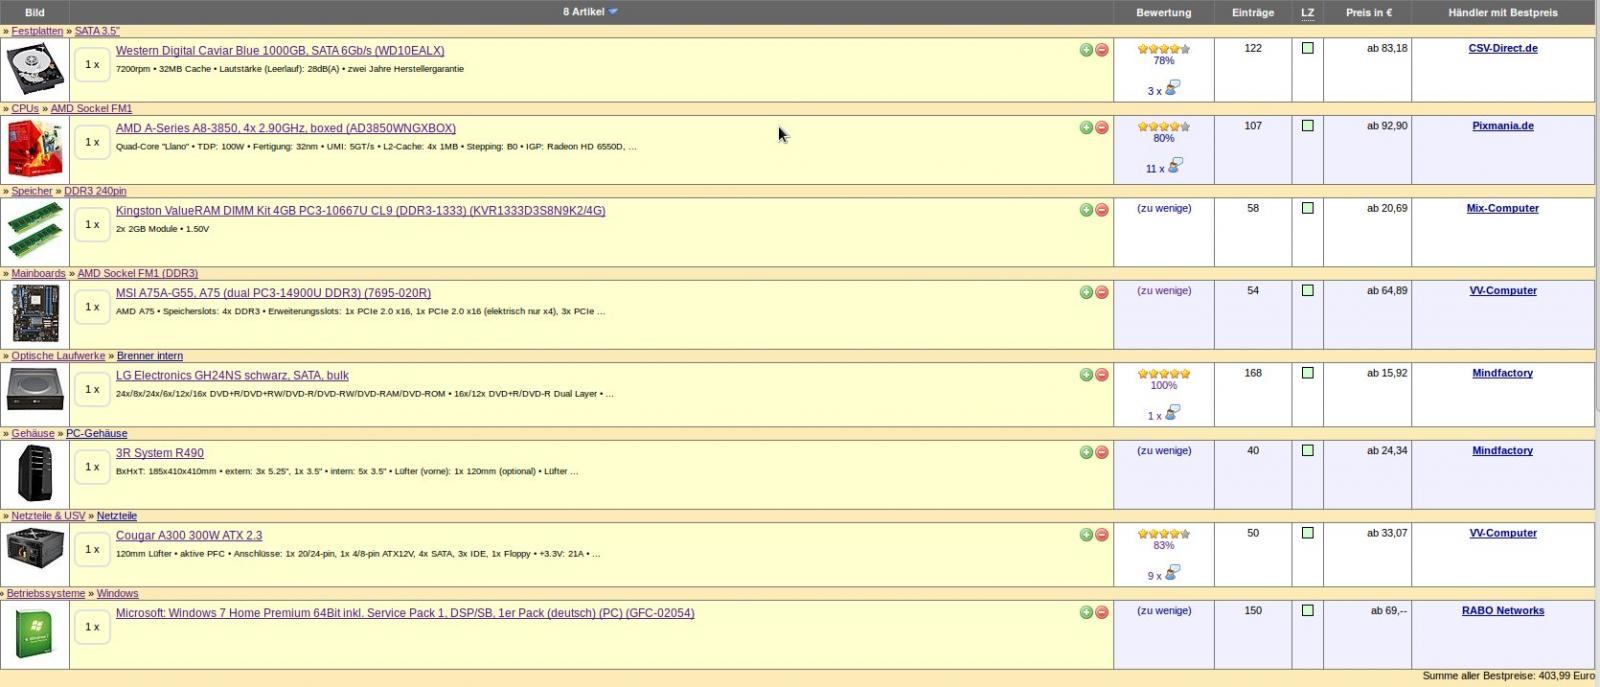Screen dimensions: 1600x687
Task: Open the 9 user reviews icon for Cougar A300
Action: (1173, 573)
